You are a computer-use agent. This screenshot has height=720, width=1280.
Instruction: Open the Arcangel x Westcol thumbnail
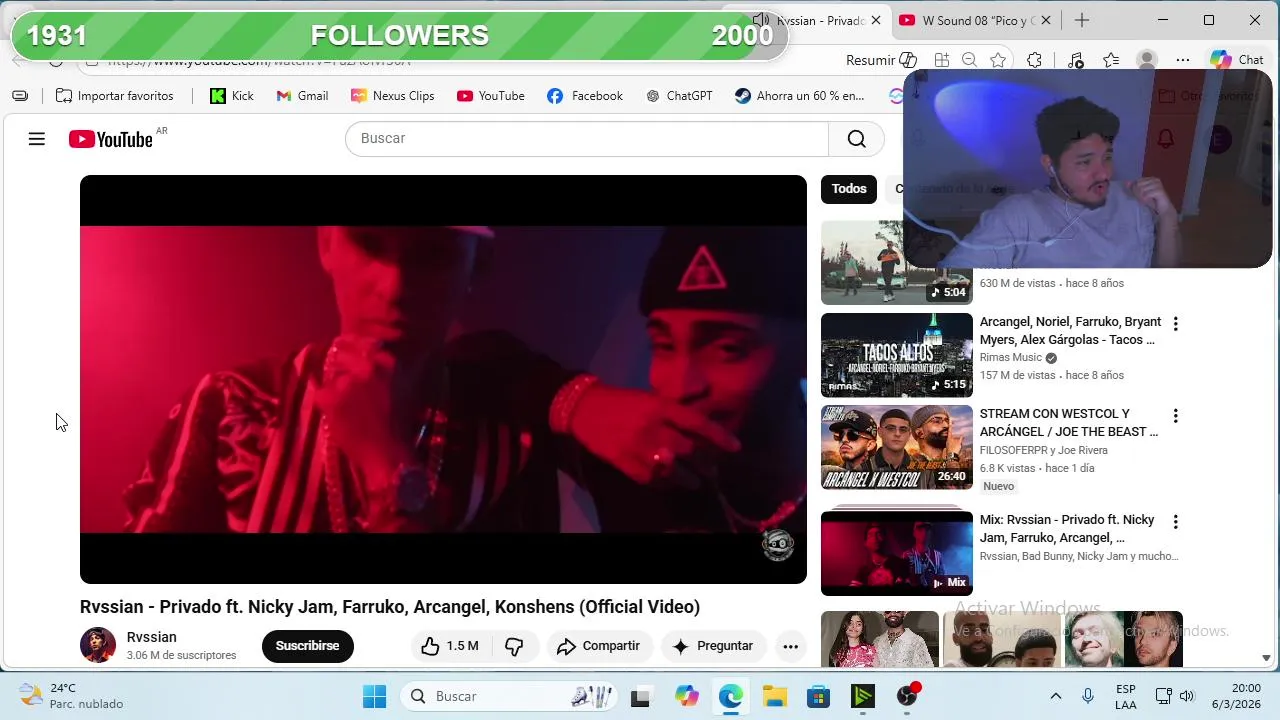tap(896, 447)
